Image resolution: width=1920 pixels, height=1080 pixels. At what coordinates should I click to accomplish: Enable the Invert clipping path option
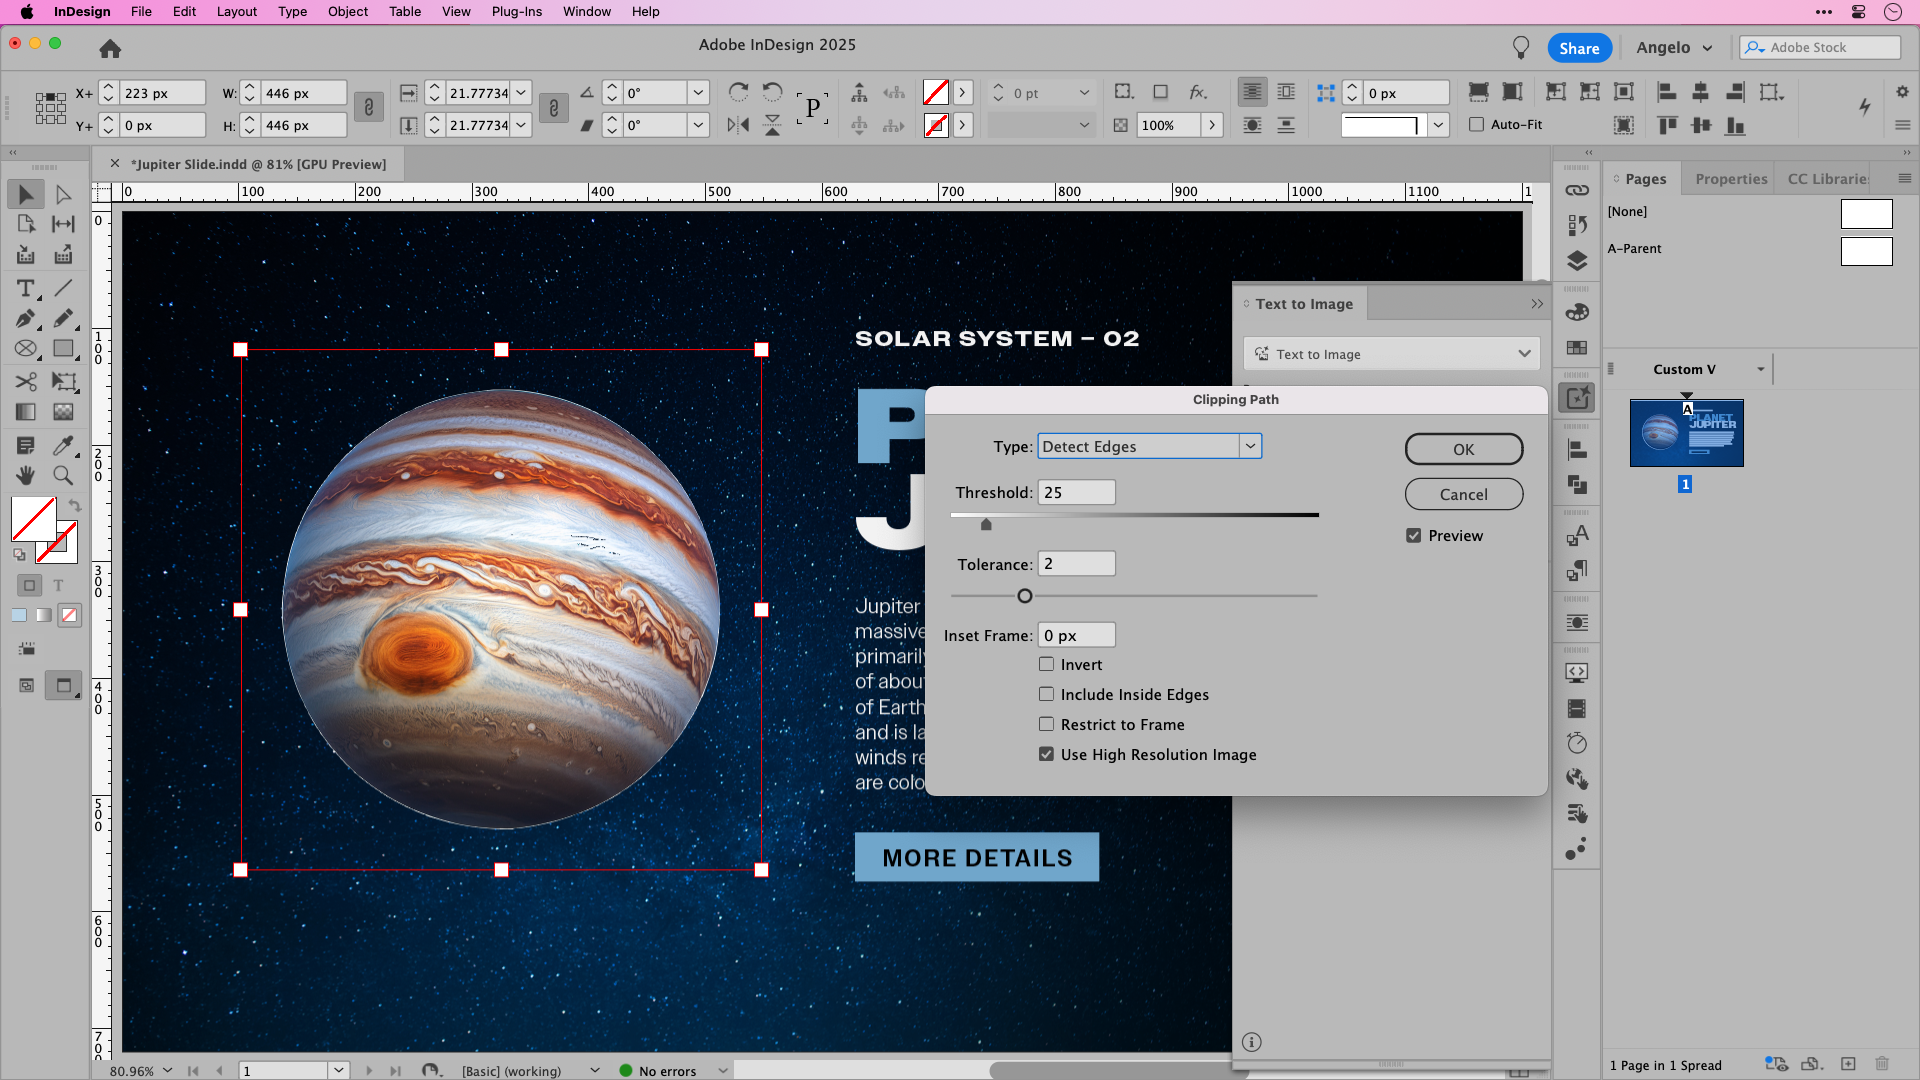coord(1046,664)
